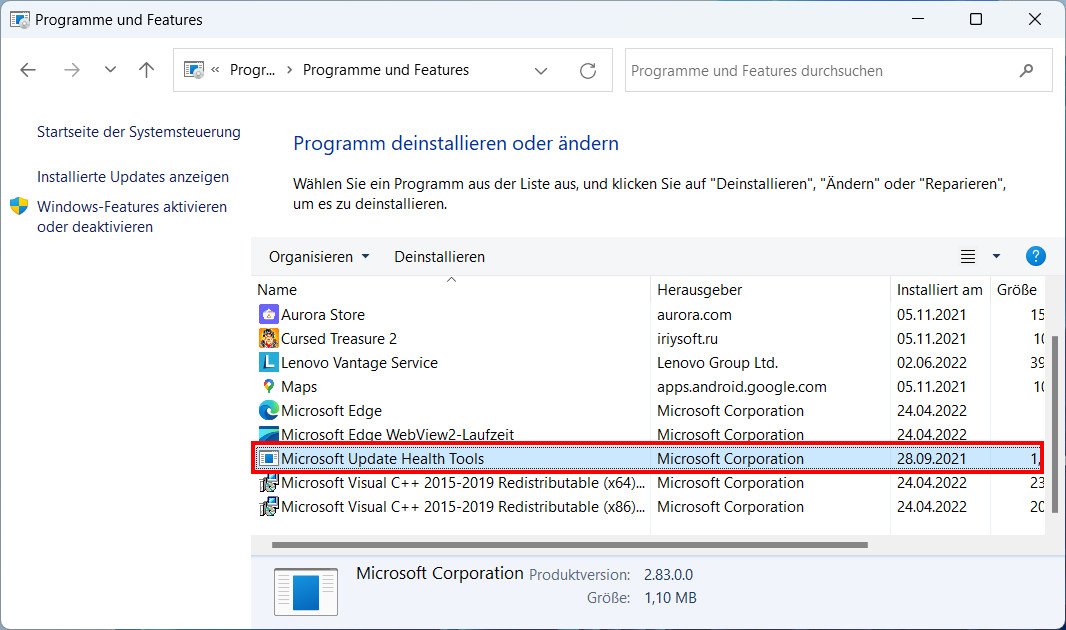Image resolution: width=1066 pixels, height=630 pixels.
Task: Click the apps.android.google.com publisher cell
Action: [x=742, y=387]
